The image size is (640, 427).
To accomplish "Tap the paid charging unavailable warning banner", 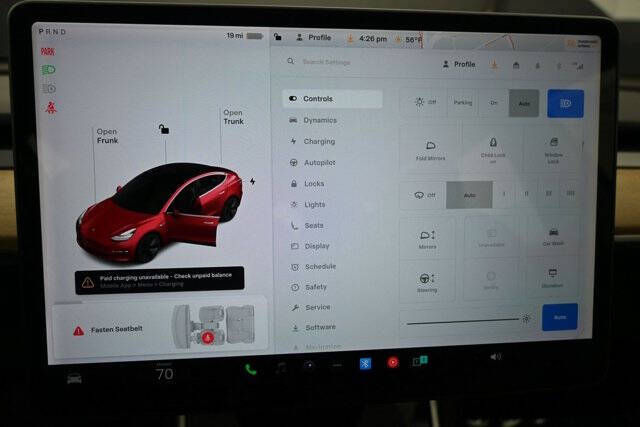I will click(x=160, y=280).
